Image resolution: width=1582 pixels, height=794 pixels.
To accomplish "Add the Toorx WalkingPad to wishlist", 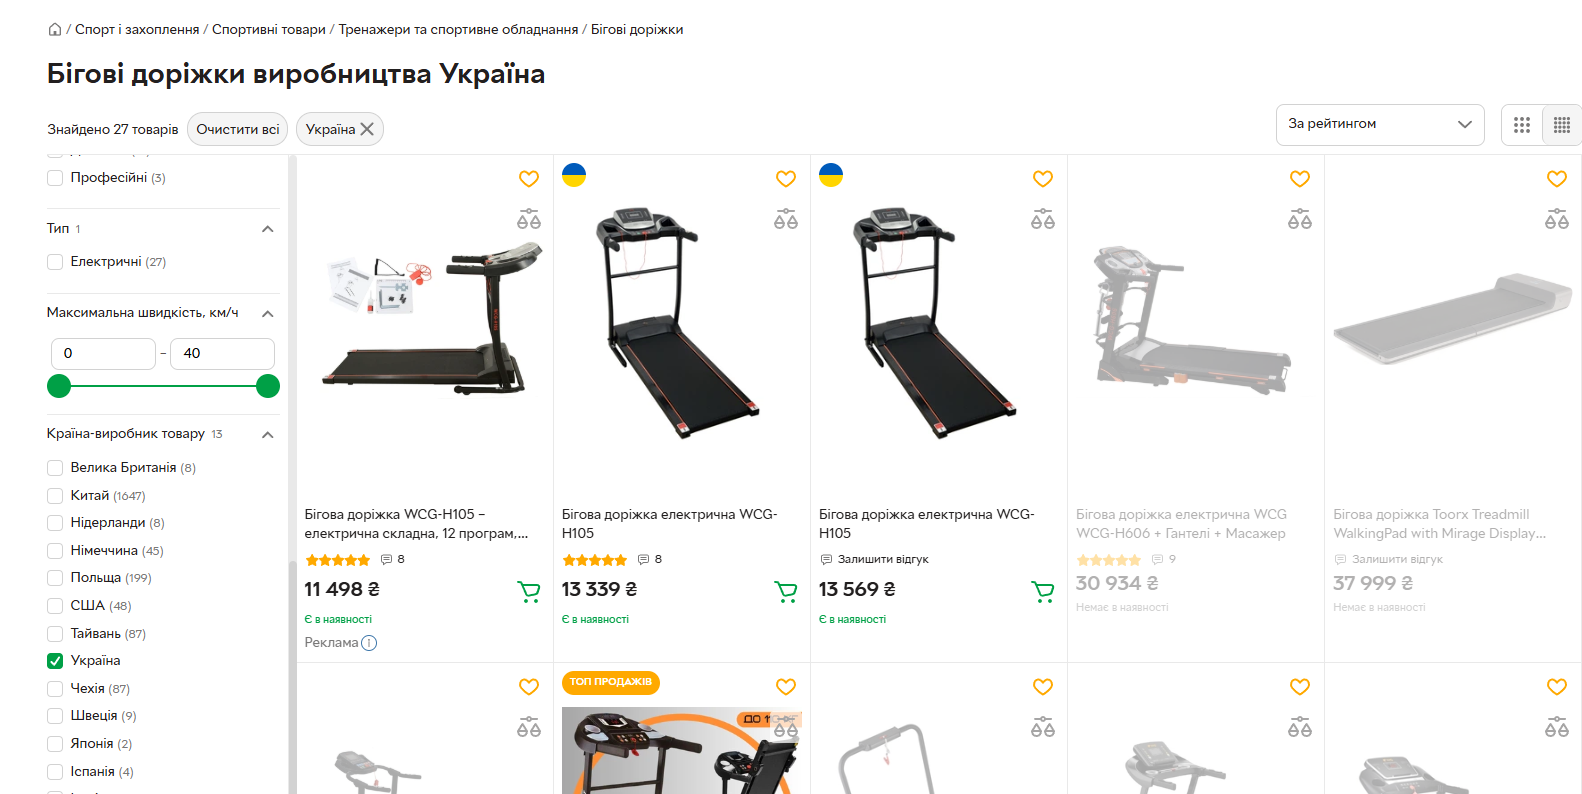I will click(x=1557, y=179).
